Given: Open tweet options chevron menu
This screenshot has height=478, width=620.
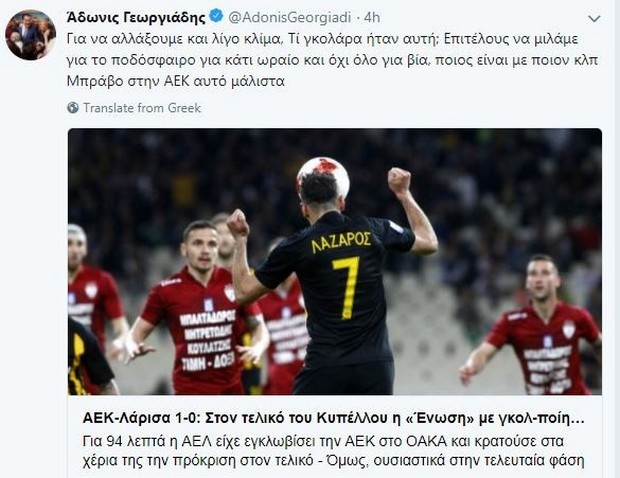Looking at the screenshot, I should click(594, 19).
